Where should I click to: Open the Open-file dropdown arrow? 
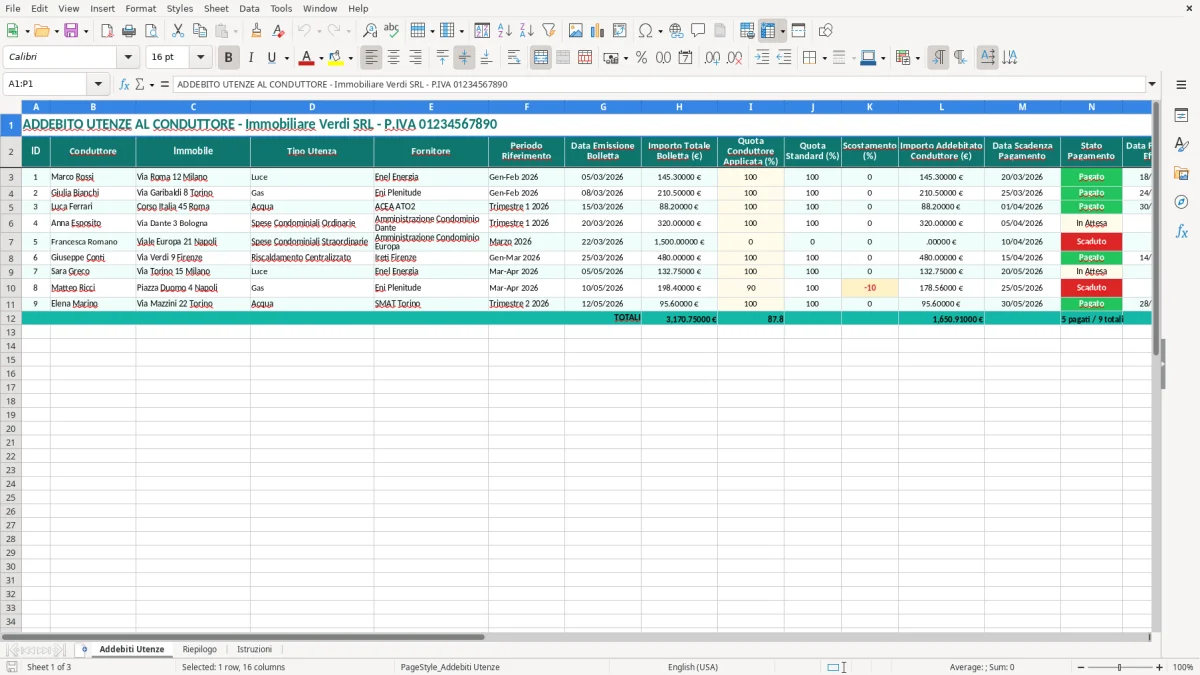coord(53,31)
